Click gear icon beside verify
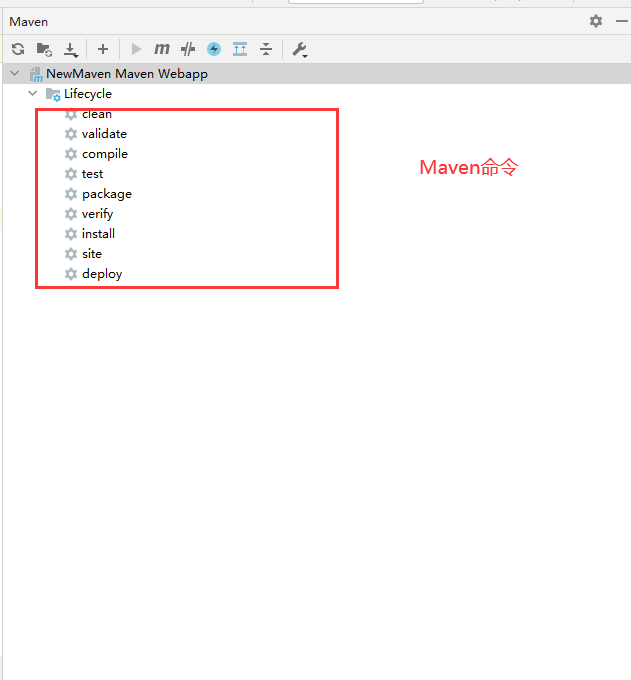Image resolution: width=631 pixels, height=680 pixels. tap(71, 214)
